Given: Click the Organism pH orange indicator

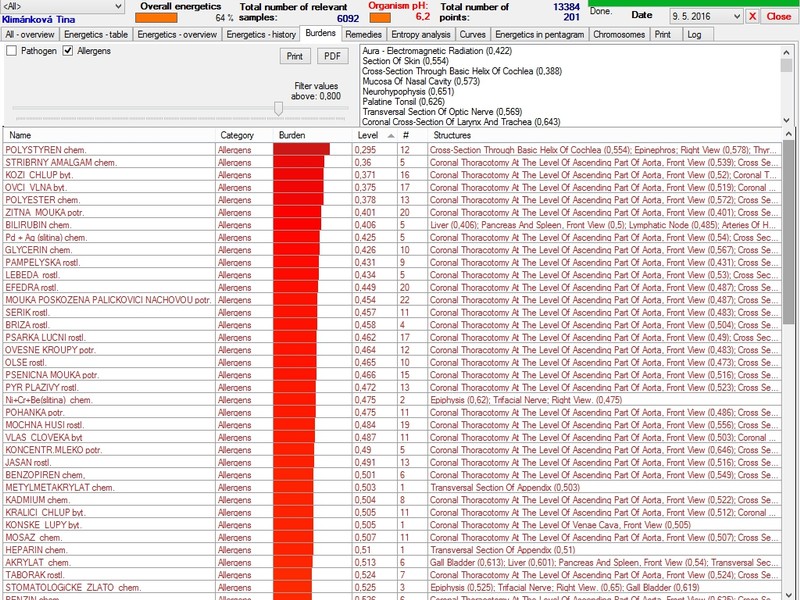Looking at the screenshot, I should tap(380, 18).
